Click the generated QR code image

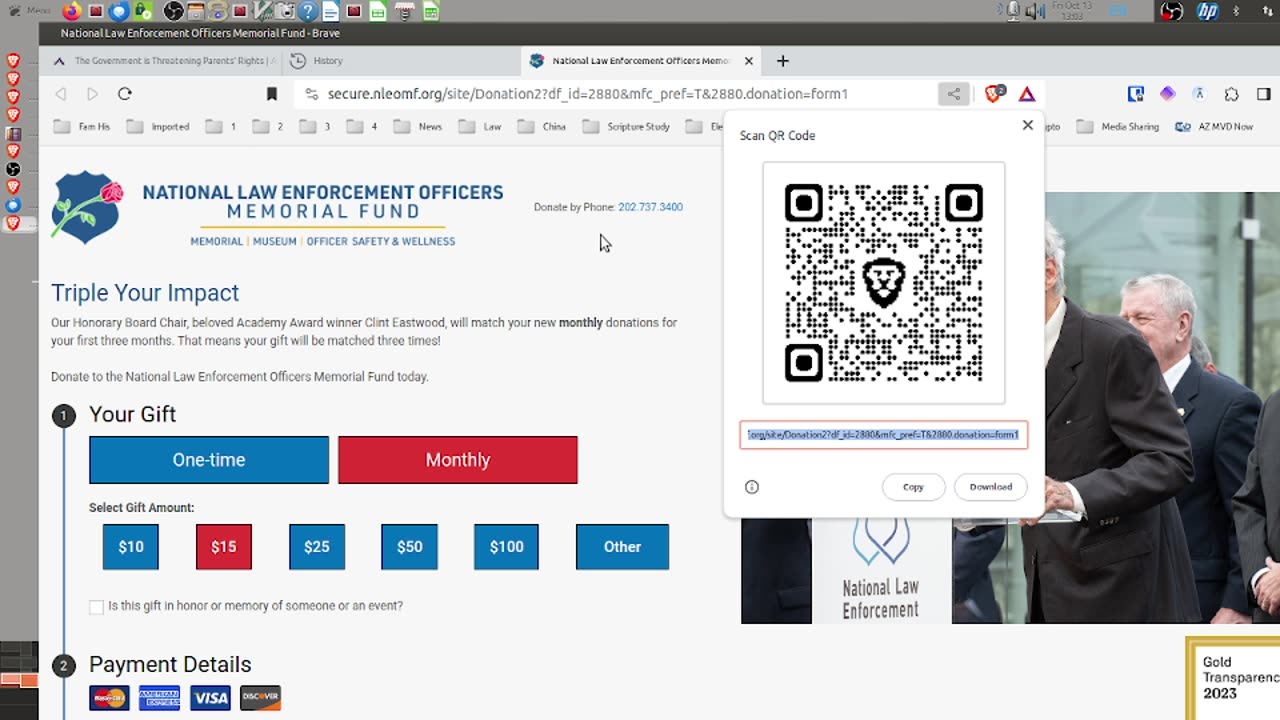point(884,283)
